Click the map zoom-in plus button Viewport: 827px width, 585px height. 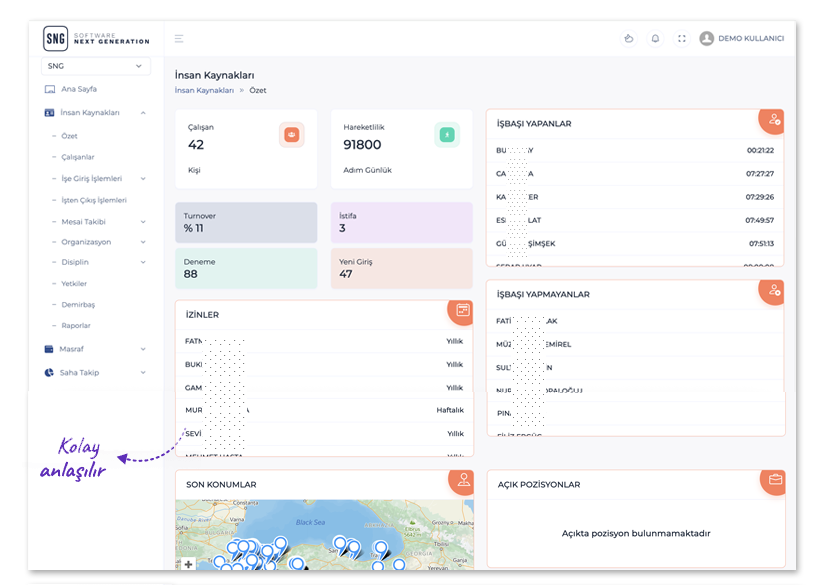point(188,564)
